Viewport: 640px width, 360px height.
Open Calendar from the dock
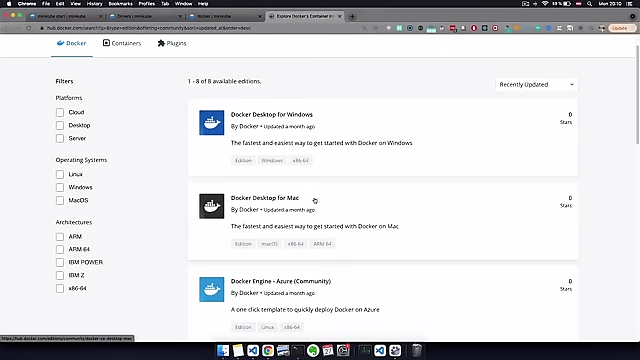pos(328,350)
